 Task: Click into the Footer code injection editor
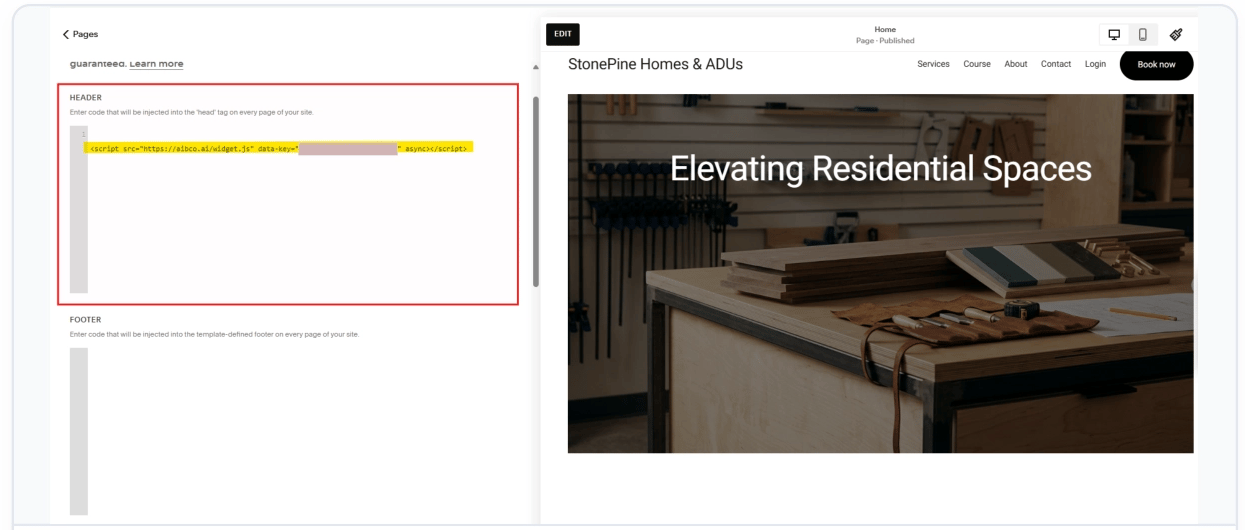pos(293,431)
